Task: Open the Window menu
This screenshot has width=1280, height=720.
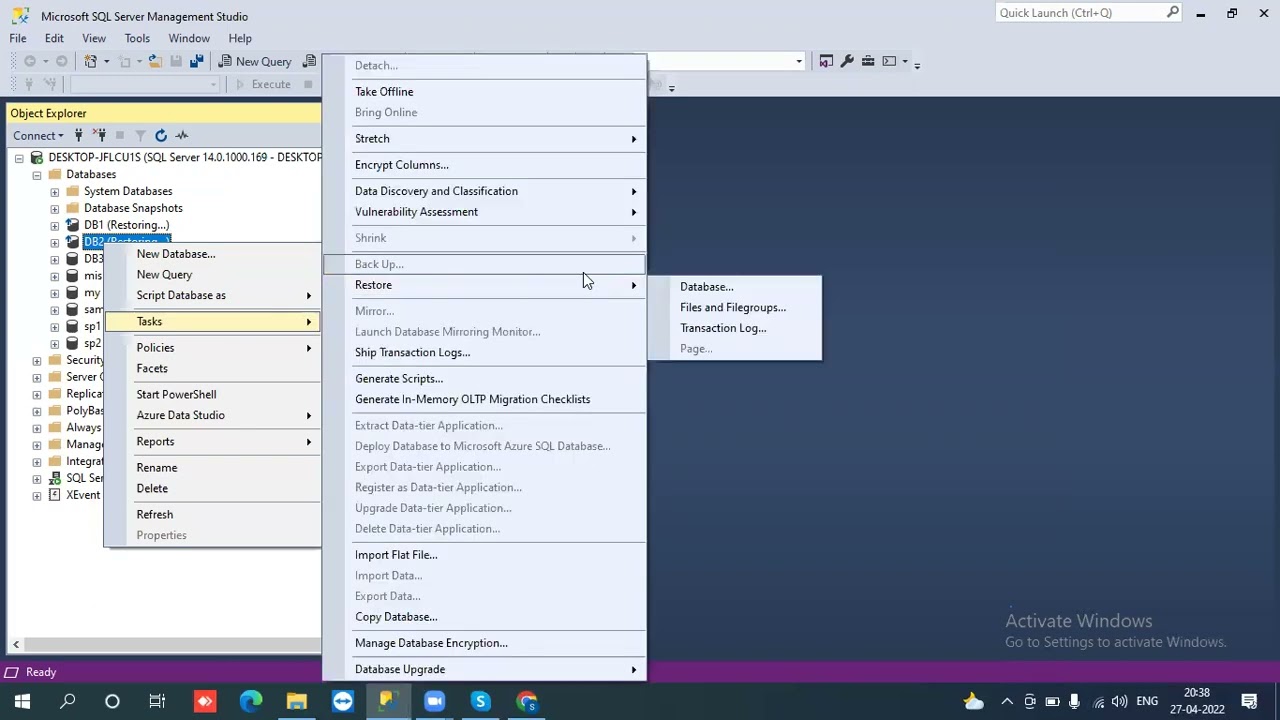Action: point(189,38)
